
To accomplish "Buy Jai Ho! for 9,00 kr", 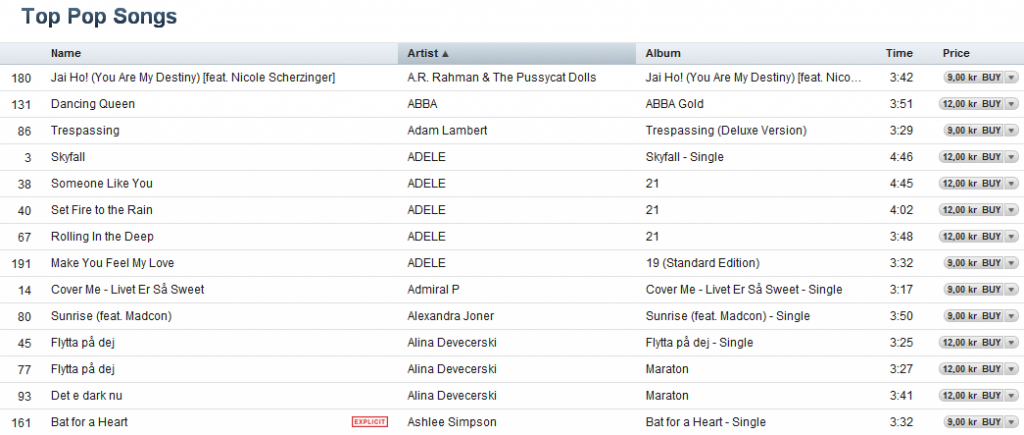I will coord(974,78).
